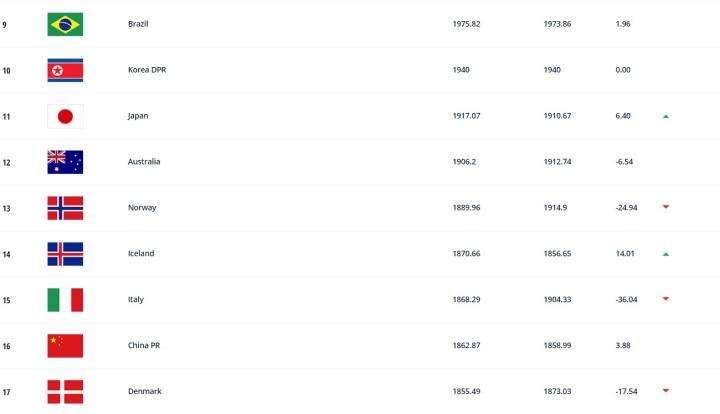This screenshot has width=720, height=414.
Task: Click the Korea DPR flag icon
Action: click(65, 70)
